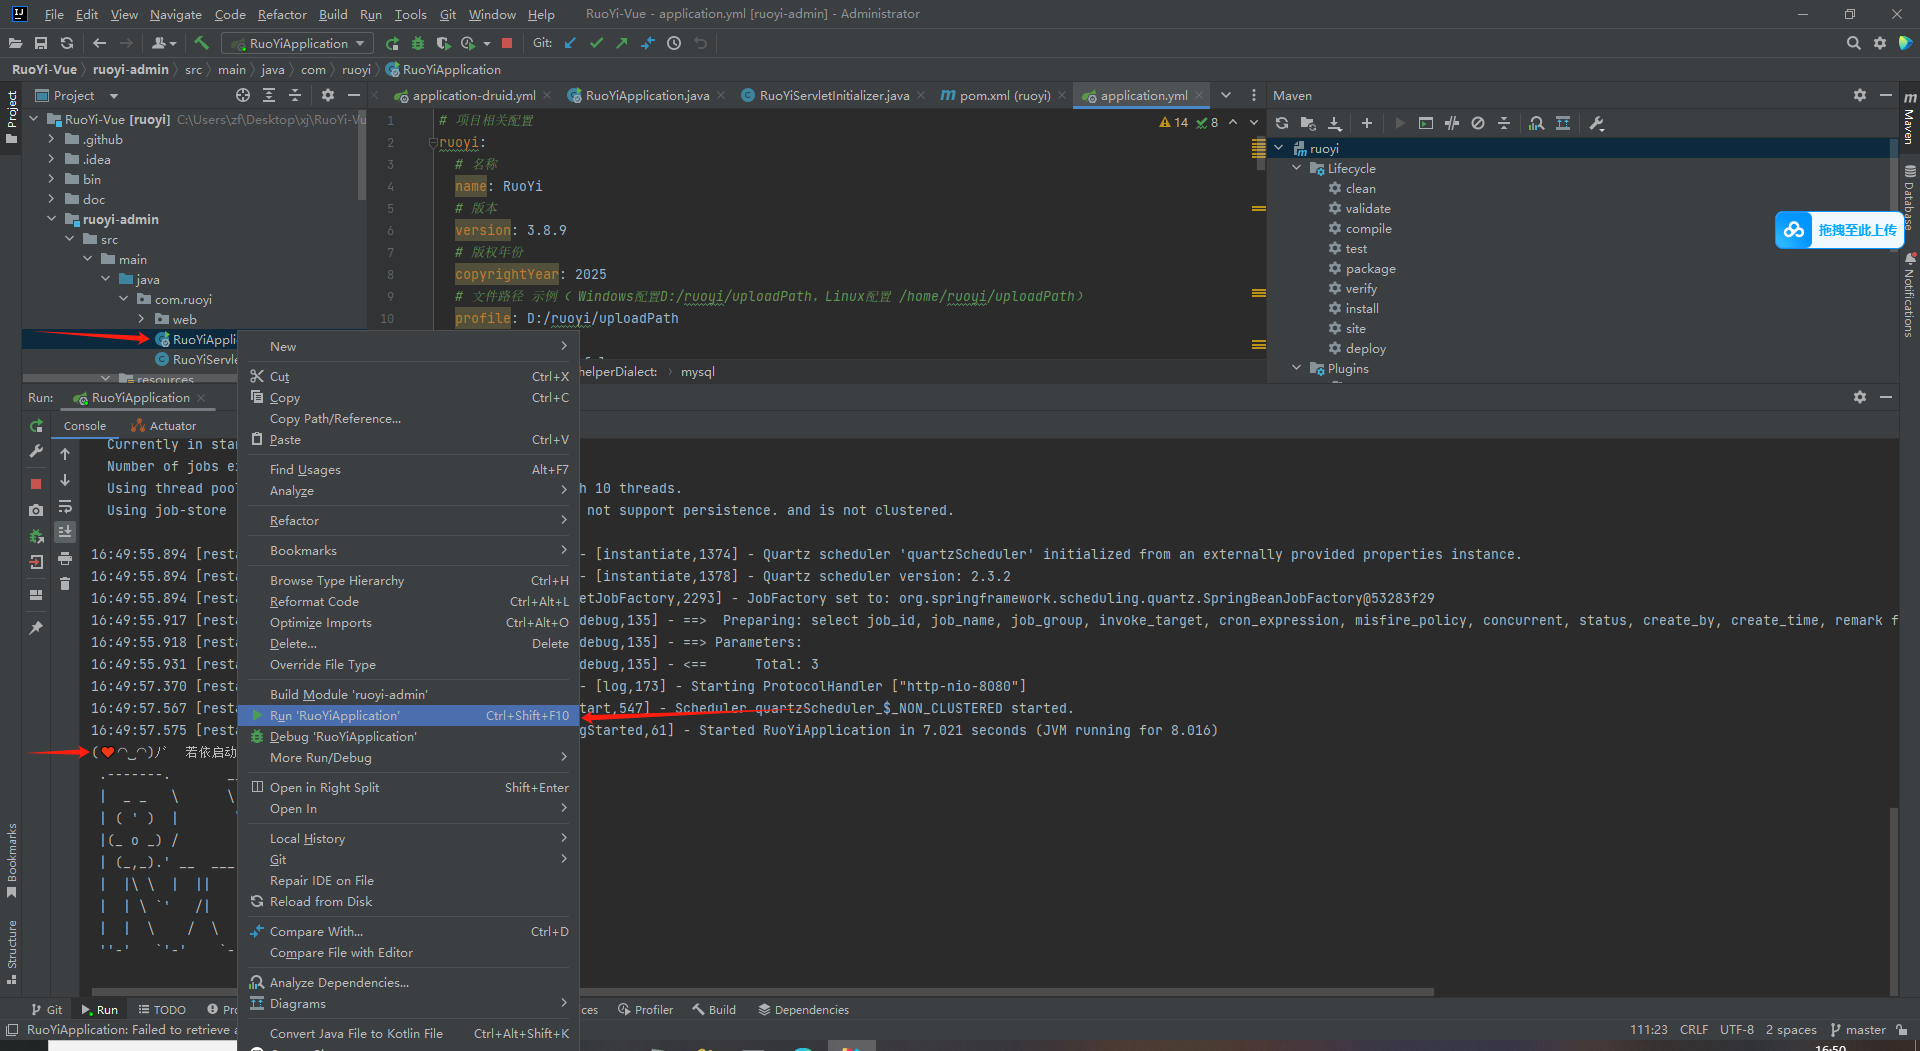Click the Git Update Project blue arrow
Screen dimensions: 1920x1051
570,43
